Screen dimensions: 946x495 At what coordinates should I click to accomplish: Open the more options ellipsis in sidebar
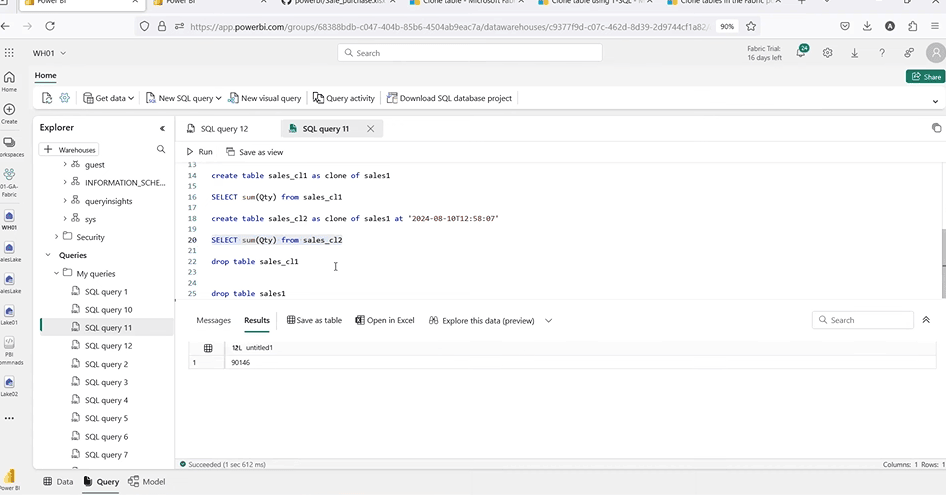(9, 418)
